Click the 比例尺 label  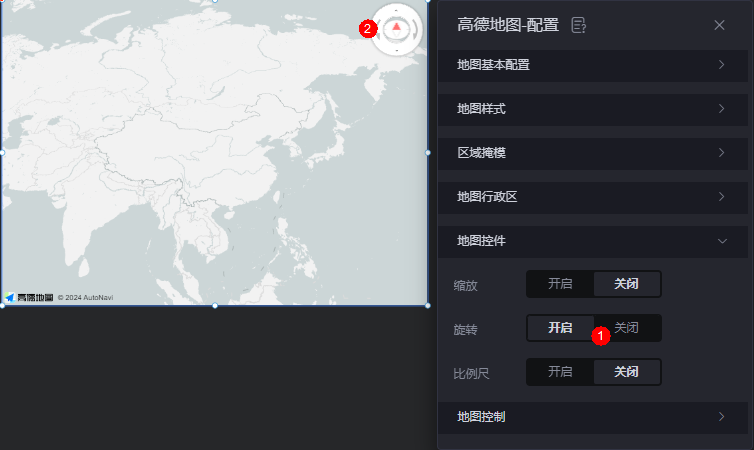(471, 374)
